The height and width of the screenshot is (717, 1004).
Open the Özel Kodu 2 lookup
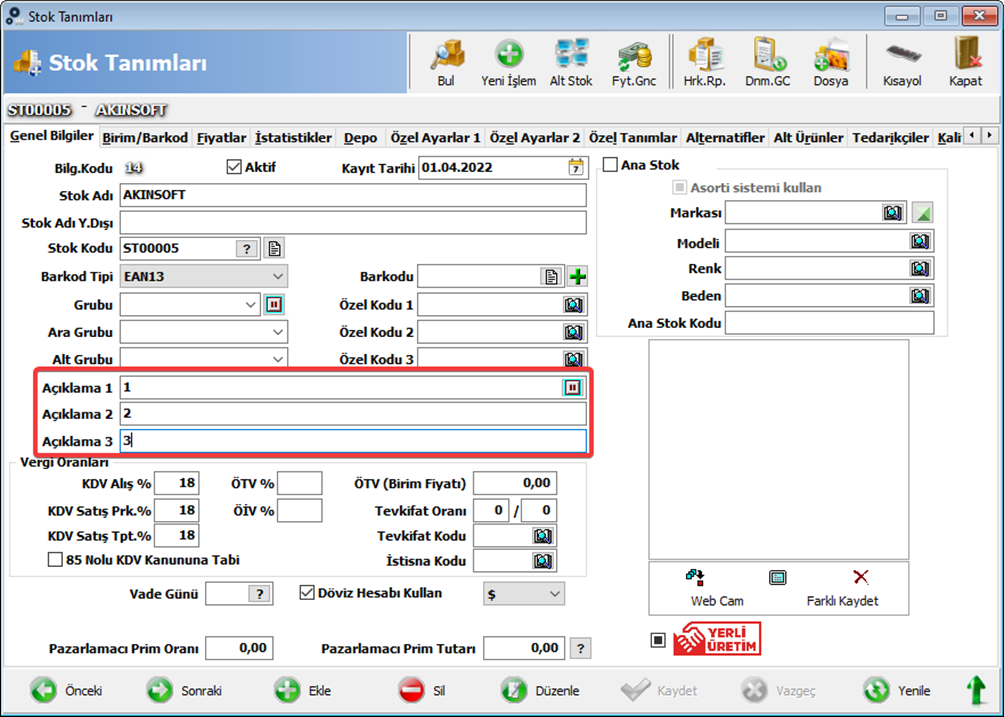[x=573, y=332]
